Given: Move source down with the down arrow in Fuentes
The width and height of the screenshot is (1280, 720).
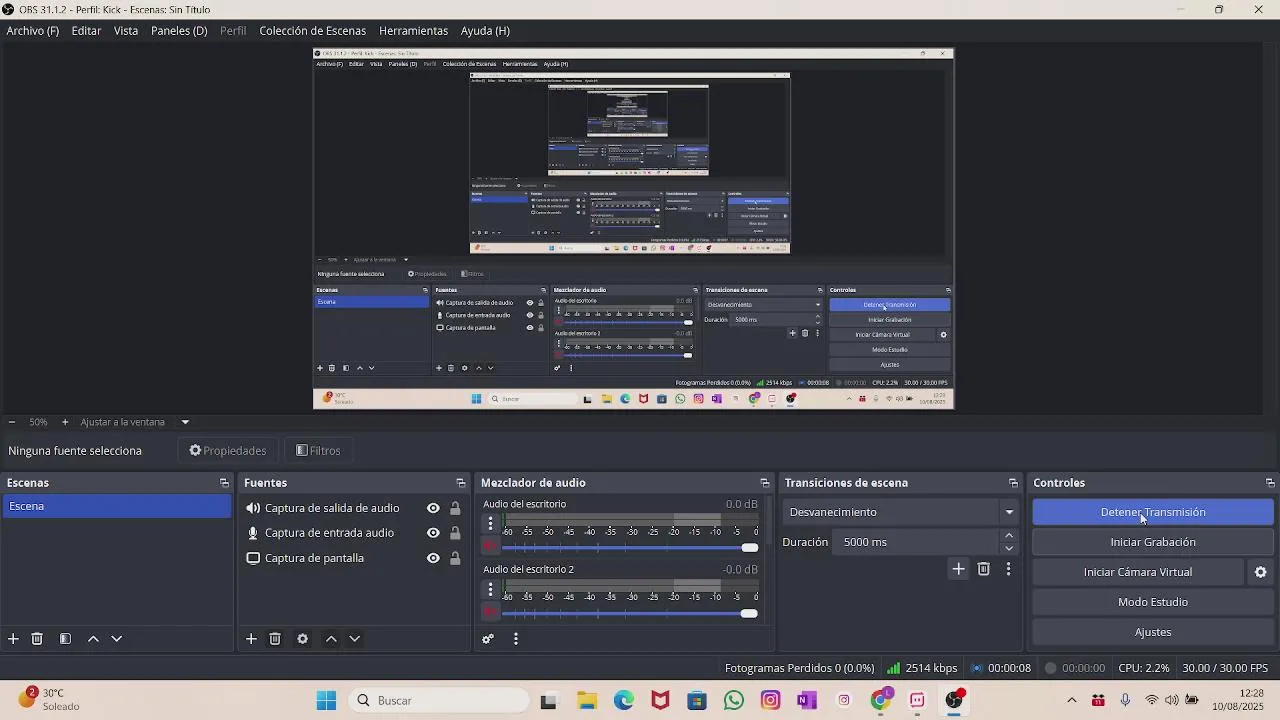Looking at the screenshot, I should (354, 639).
